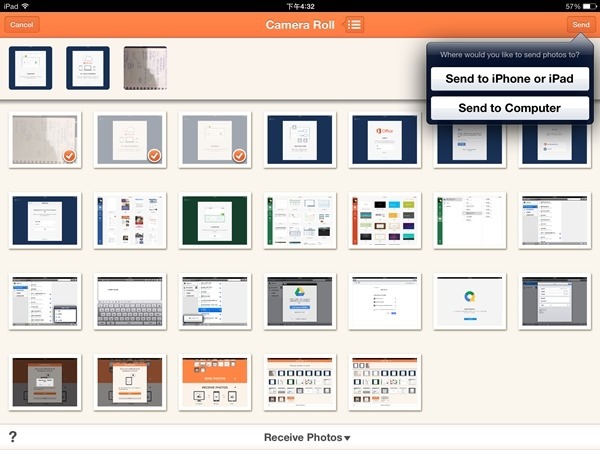Viewport: 600px width, 450px height.
Task: Tap third photo in the selected tray
Action: [x=145, y=67]
